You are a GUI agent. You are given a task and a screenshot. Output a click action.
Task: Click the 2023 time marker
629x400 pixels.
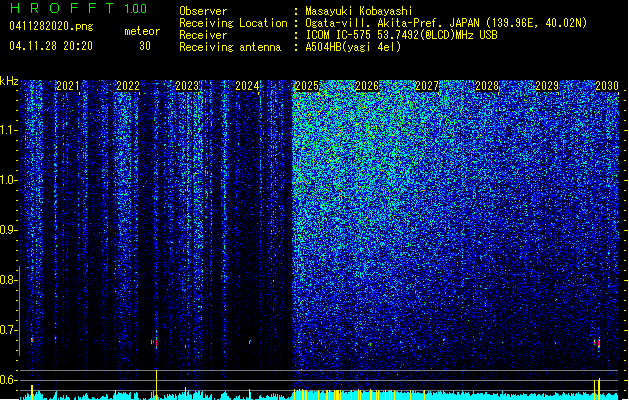coord(187,86)
